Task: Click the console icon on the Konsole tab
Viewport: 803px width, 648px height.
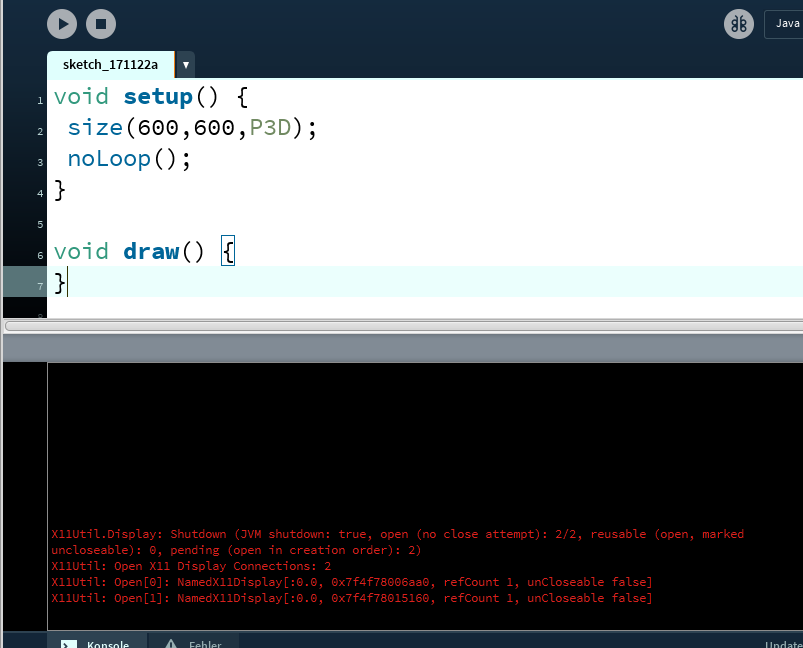Action: click(69, 644)
